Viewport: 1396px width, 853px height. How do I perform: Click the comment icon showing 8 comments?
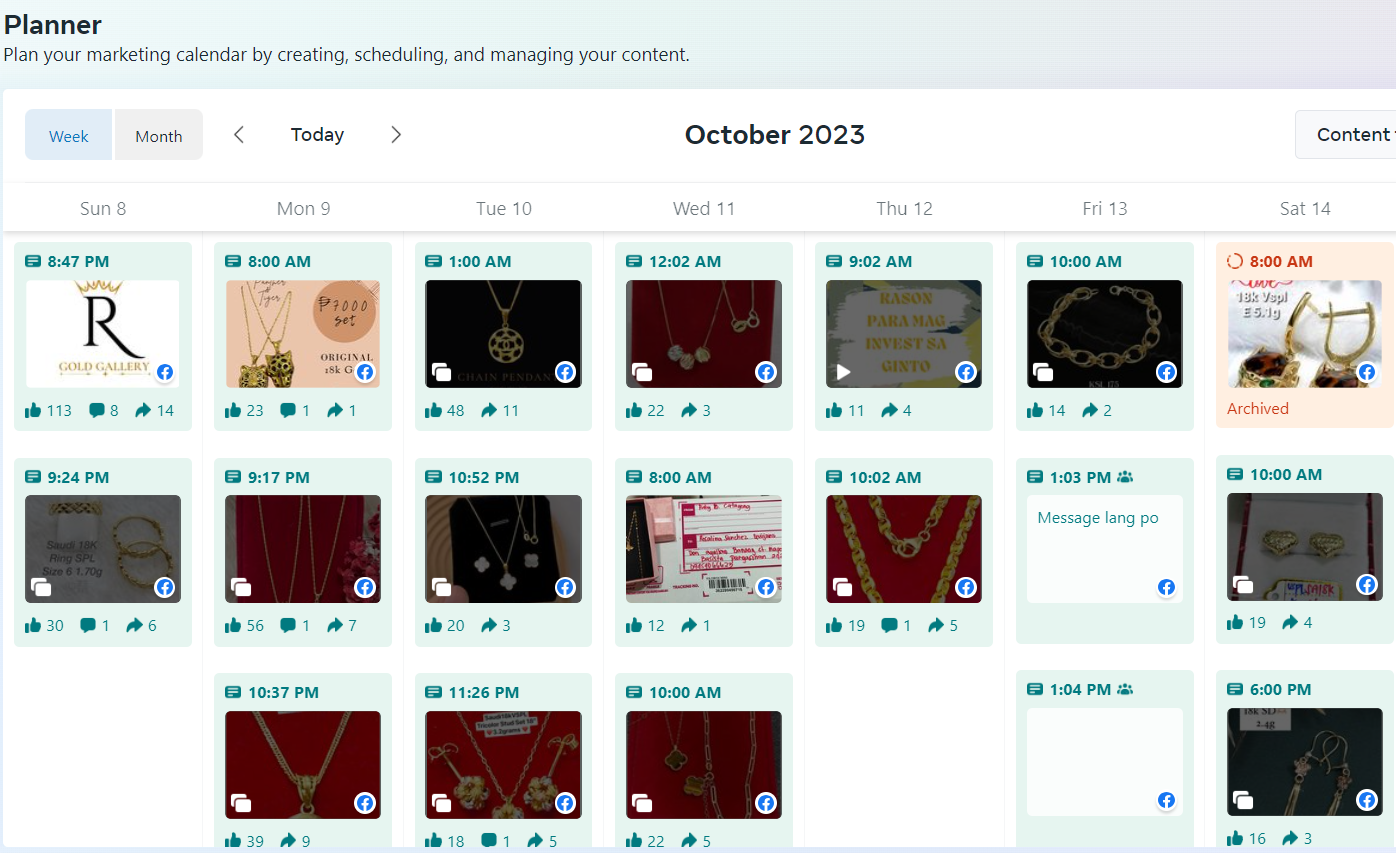(x=97, y=410)
